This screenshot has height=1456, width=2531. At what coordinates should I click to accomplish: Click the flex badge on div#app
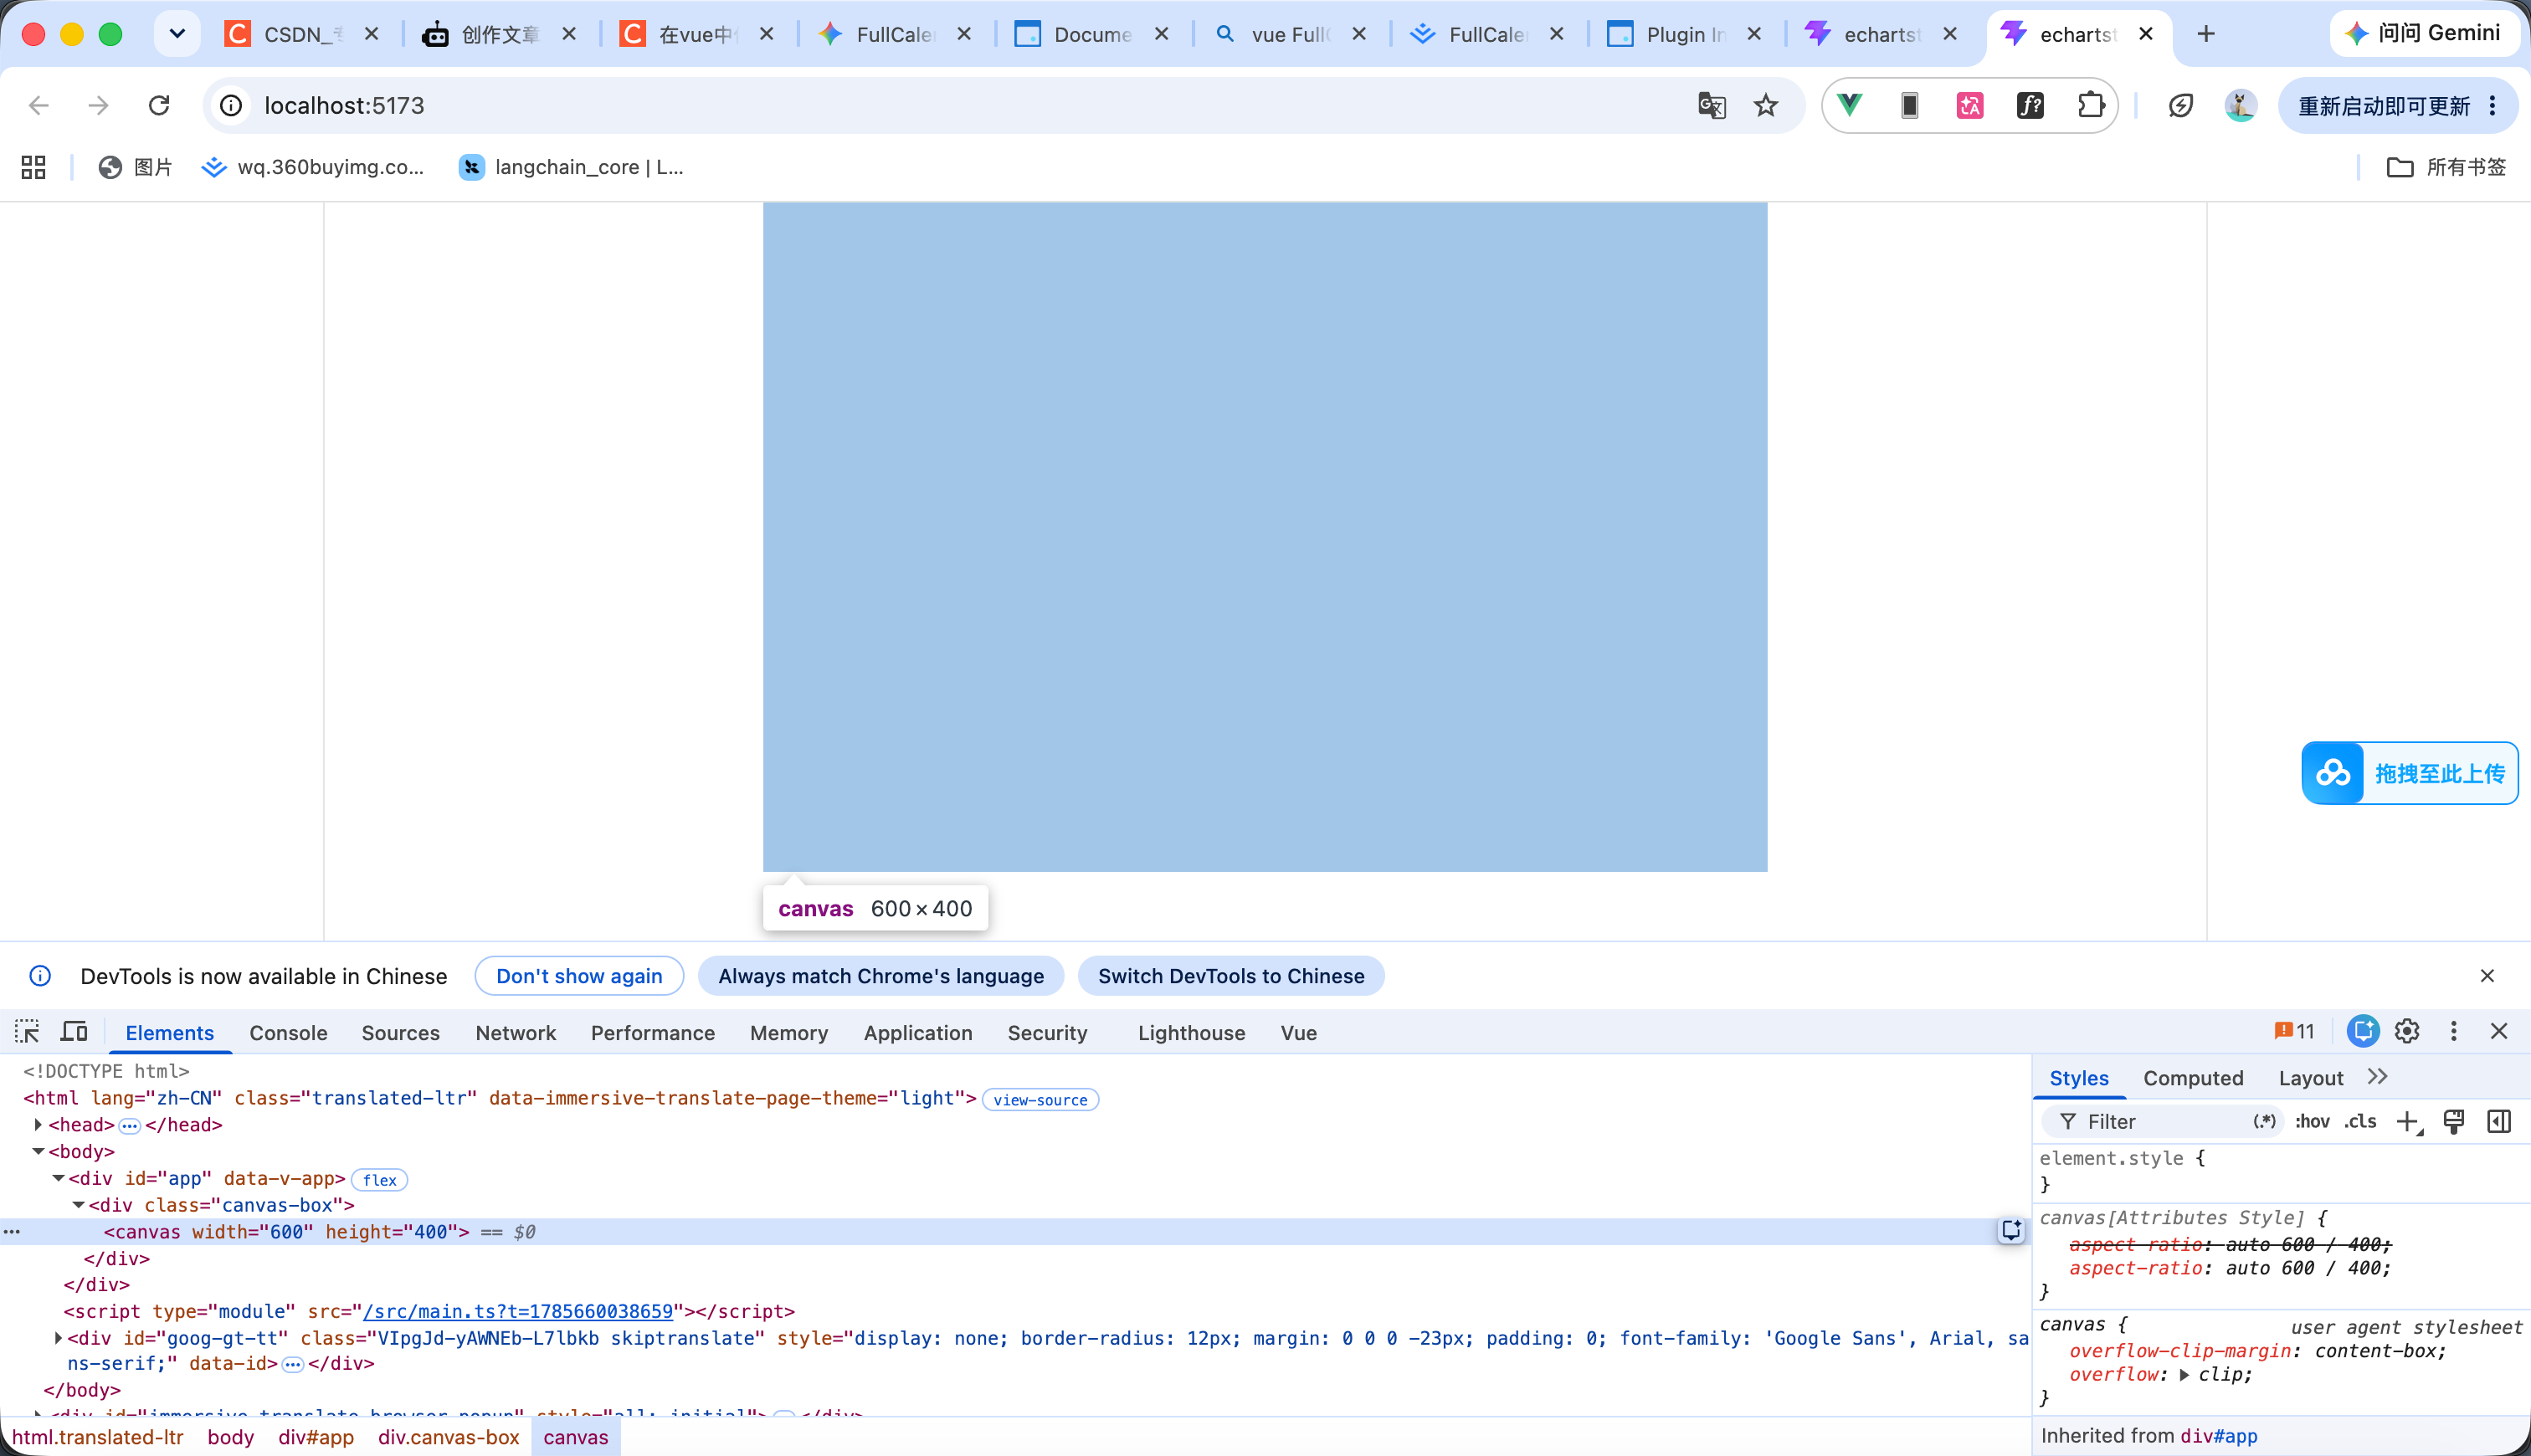[x=380, y=1180]
